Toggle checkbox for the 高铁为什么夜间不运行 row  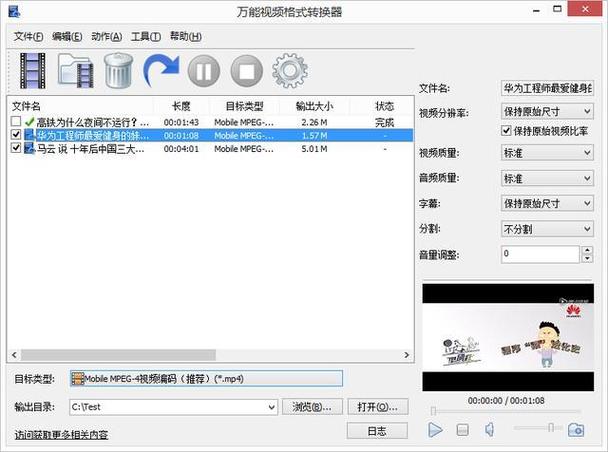pyautogui.click(x=16, y=121)
